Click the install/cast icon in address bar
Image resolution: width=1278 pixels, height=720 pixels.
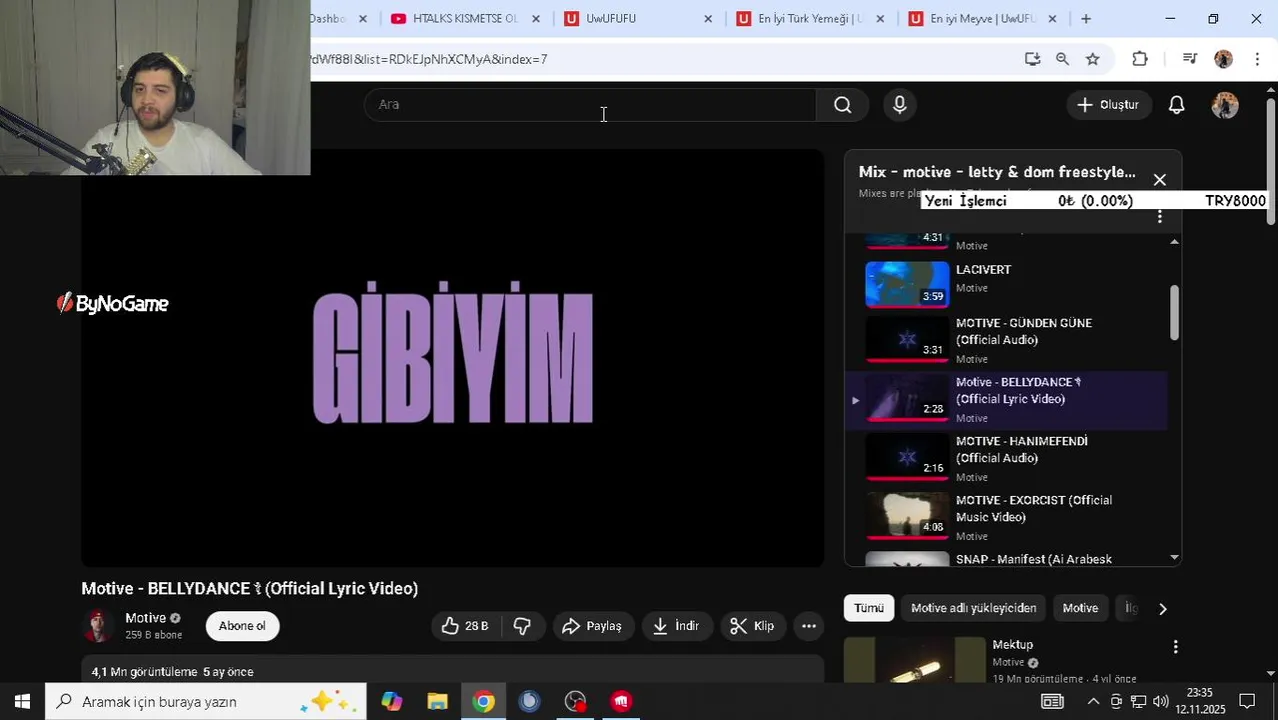tap(1033, 59)
